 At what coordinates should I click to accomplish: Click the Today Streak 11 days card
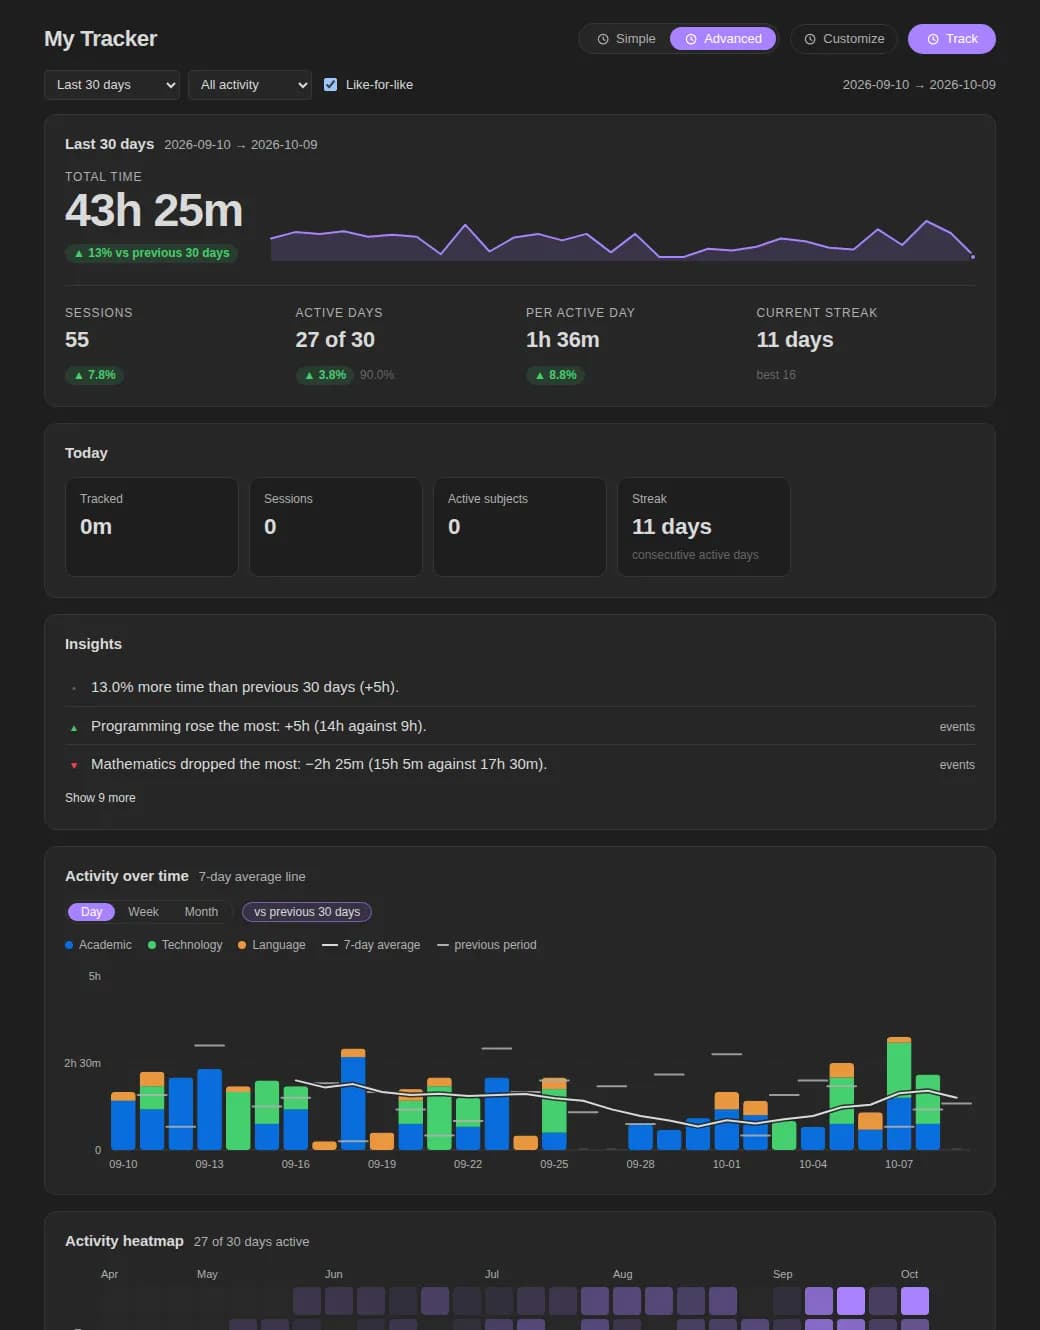pos(704,527)
